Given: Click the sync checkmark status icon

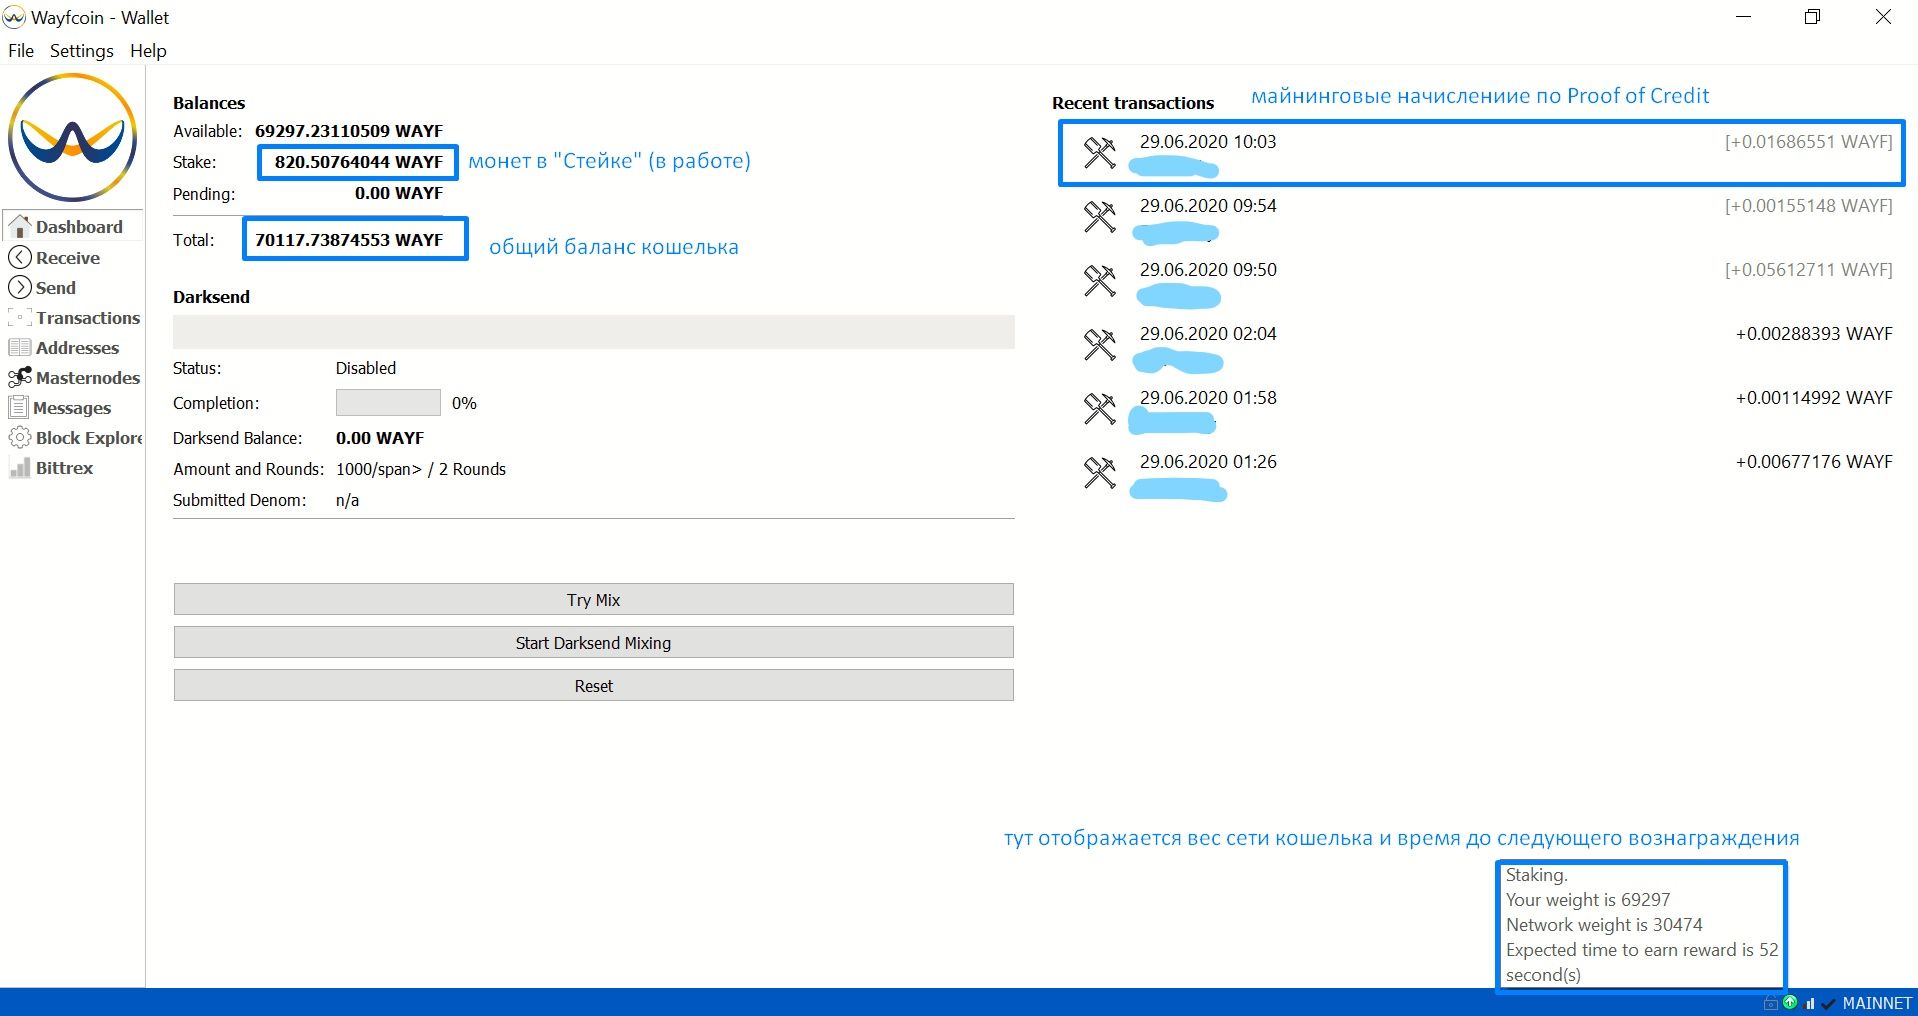Looking at the screenshot, I should coord(1828,1003).
